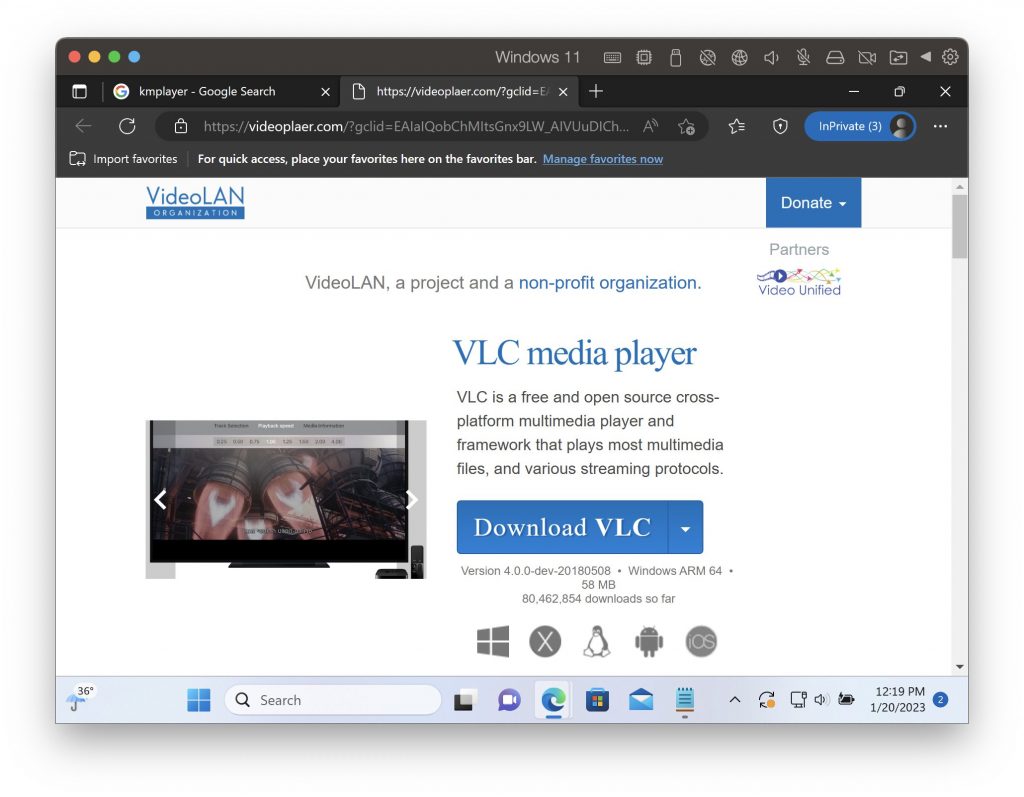
Task: Open notification badge with 2
Action: [x=940, y=700]
